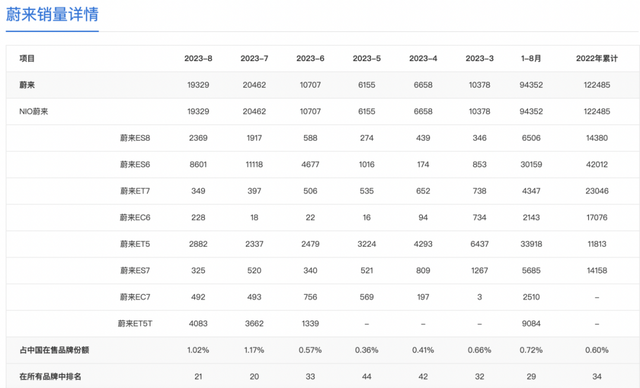640x388 pixels.
Task: Open the 蔚来EC6 model link
Action: tap(135, 217)
